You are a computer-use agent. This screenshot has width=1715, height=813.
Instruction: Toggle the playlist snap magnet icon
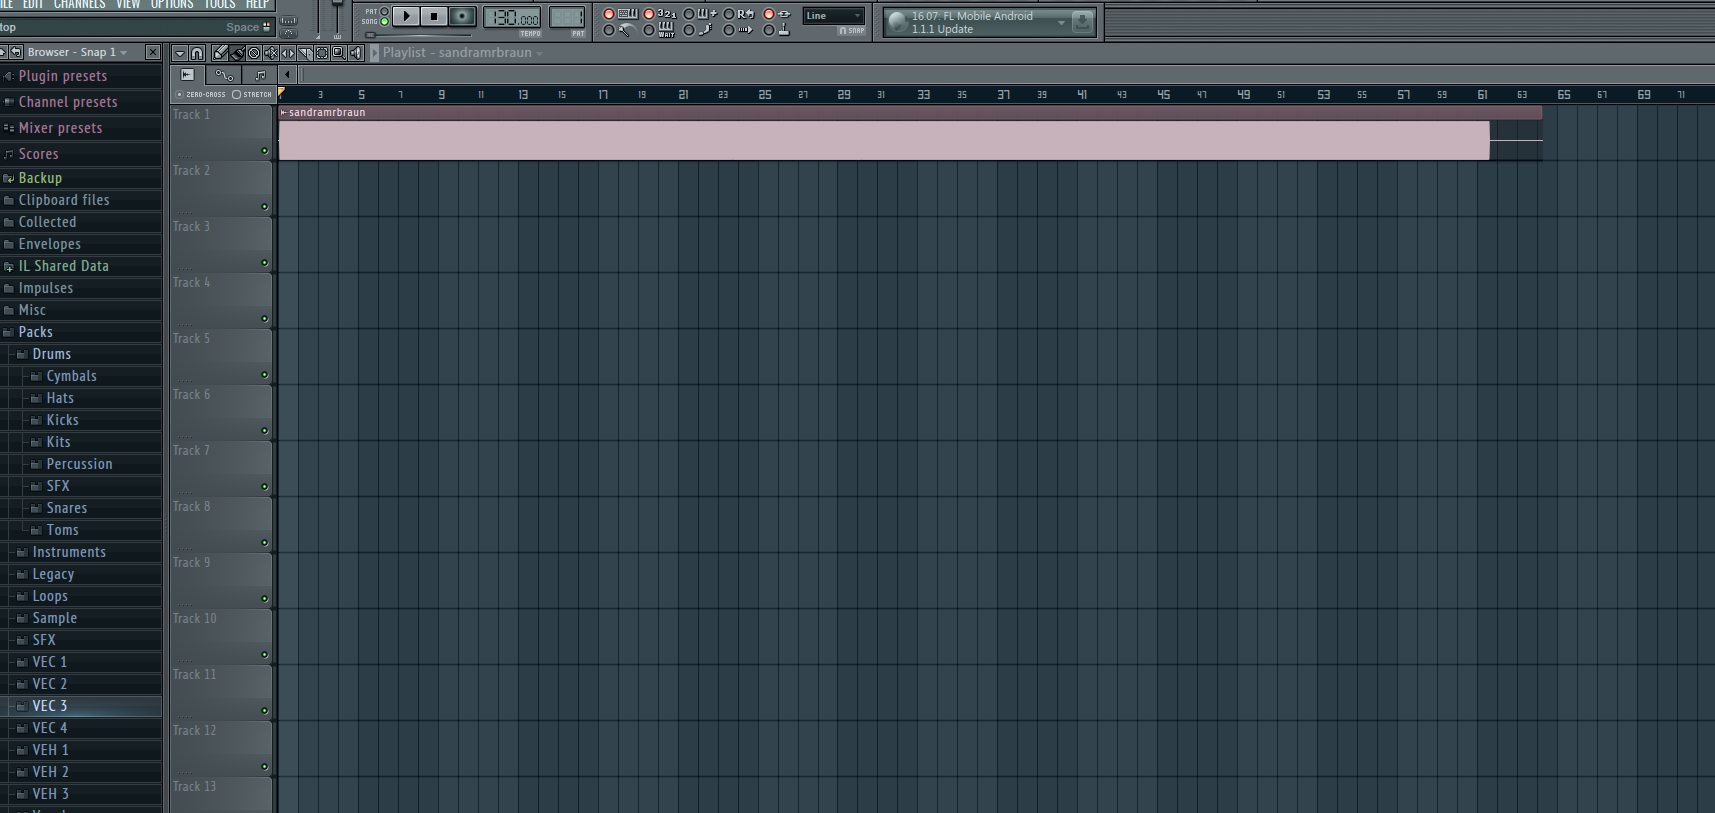point(197,53)
